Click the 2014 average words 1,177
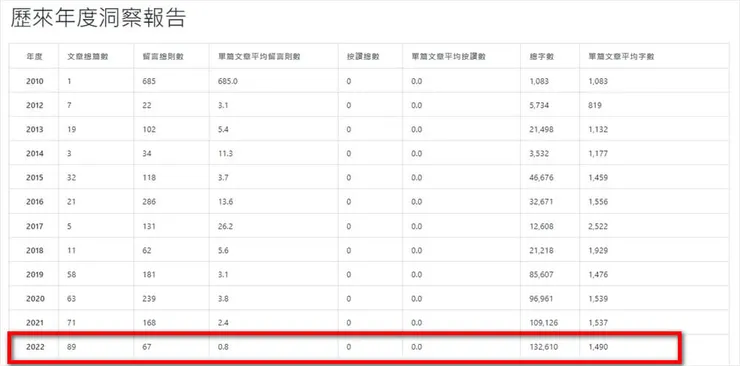This screenshot has width=740, height=366. pos(598,153)
